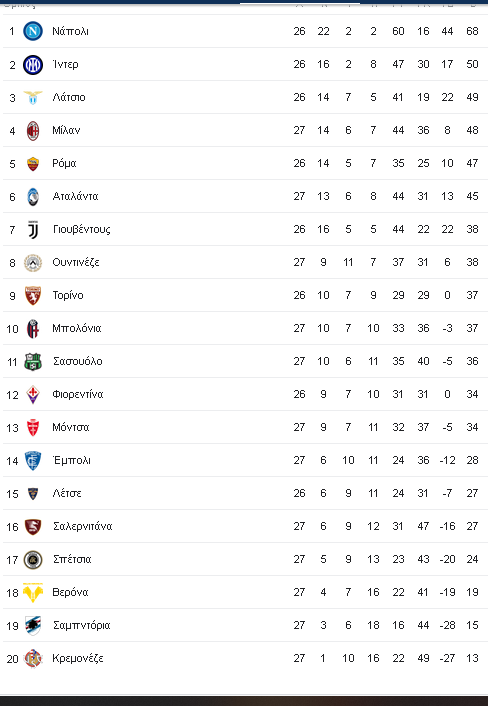Viewport: 488px width, 706px height.
Task: Select the Σπέτσια row at rank 17
Action: coord(245,559)
